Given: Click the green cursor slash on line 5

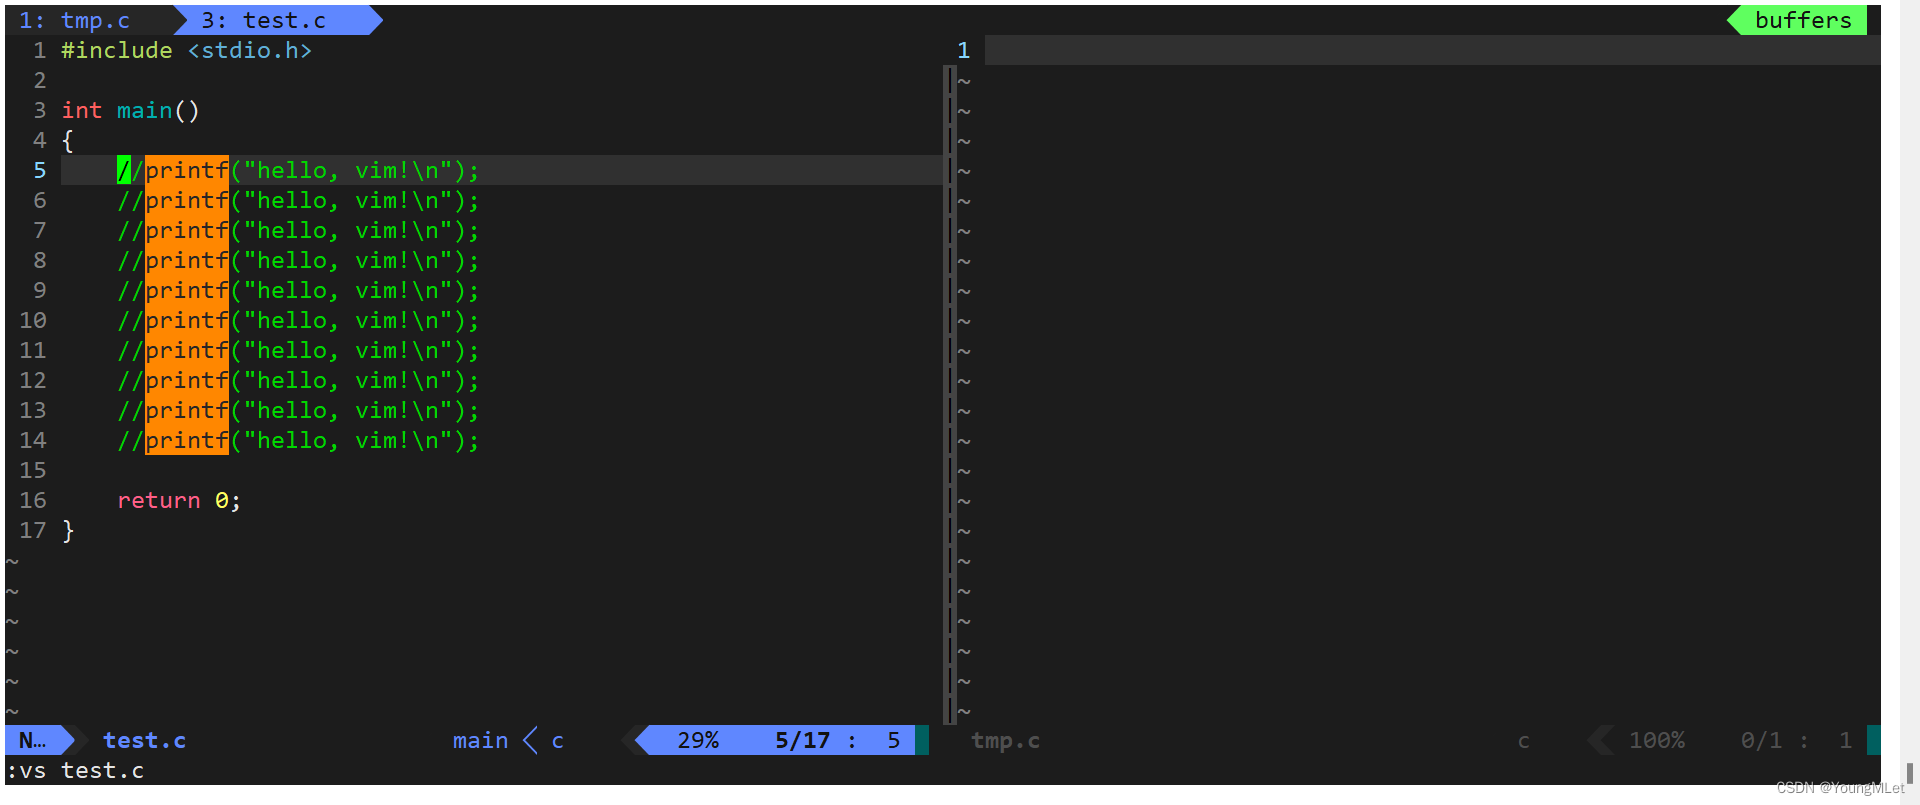Looking at the screenshot, I should [124, 170].
